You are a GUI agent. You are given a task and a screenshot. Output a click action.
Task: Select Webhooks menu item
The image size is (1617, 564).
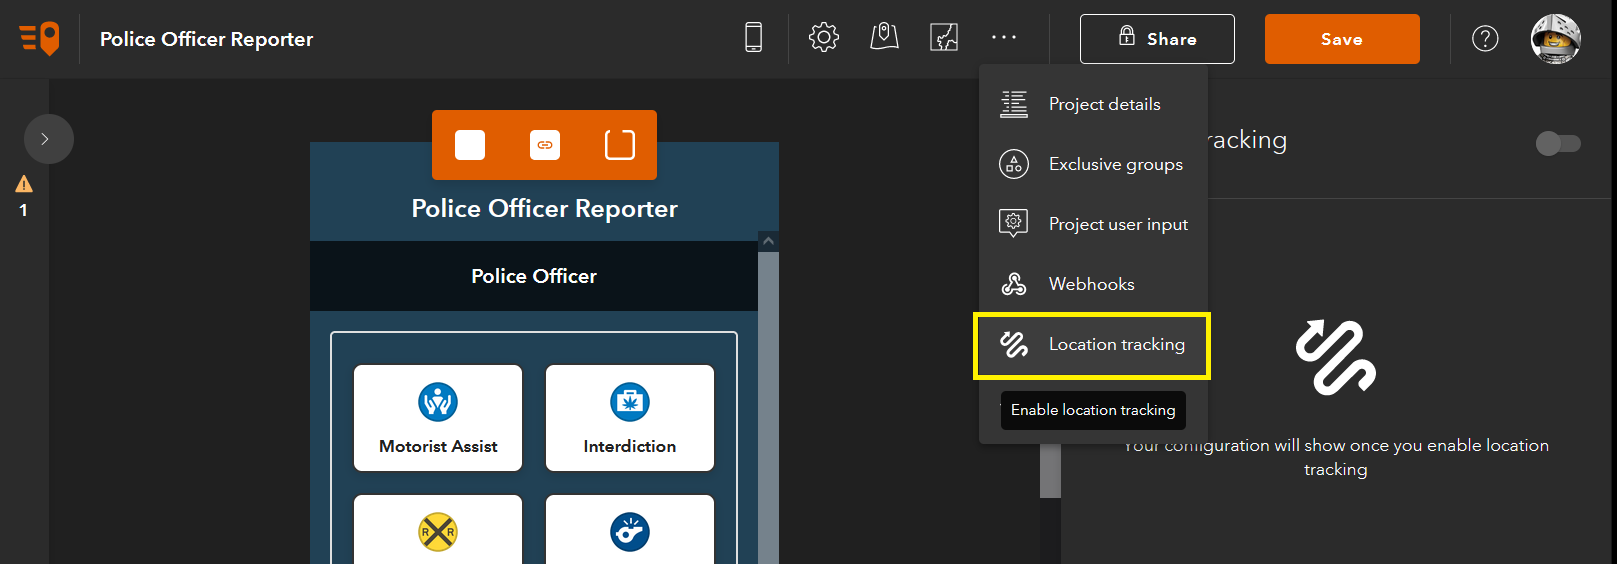pyautogui.click(x=1094, y=284)
